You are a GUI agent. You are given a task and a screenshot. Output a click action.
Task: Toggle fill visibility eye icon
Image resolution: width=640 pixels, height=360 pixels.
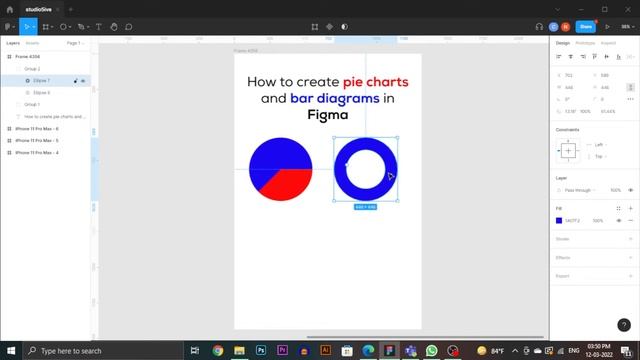(x=619, y=221)
